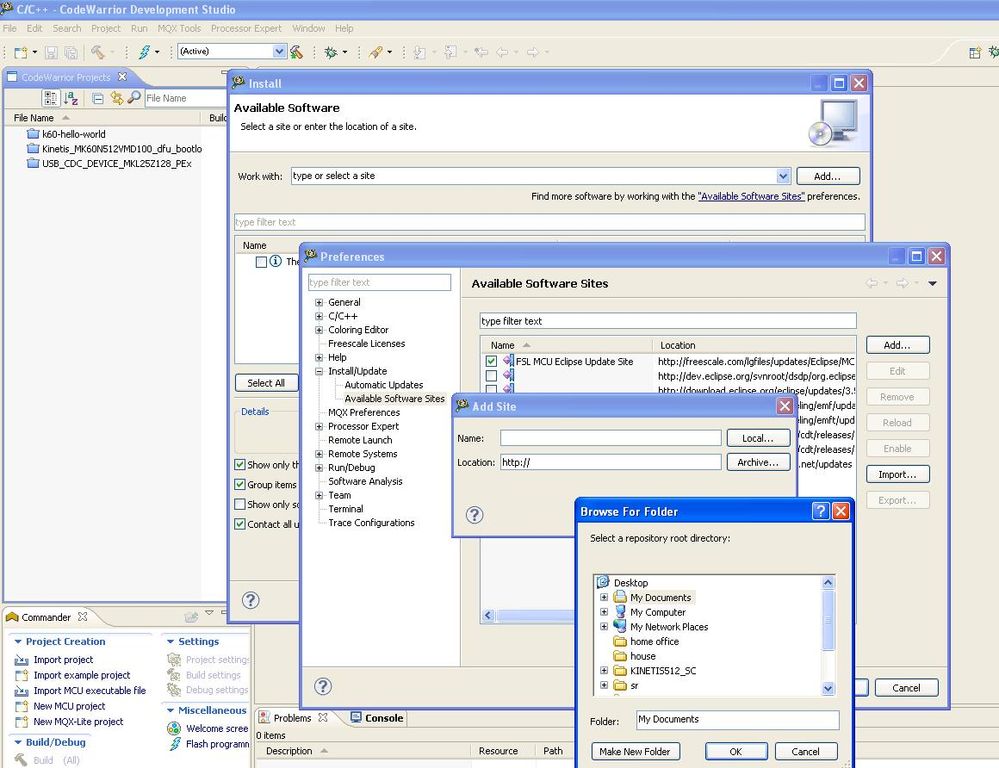This screenshot has height=768, width=999.
Task: Click Commander view menu triangle icon
Action: (209, 613)
